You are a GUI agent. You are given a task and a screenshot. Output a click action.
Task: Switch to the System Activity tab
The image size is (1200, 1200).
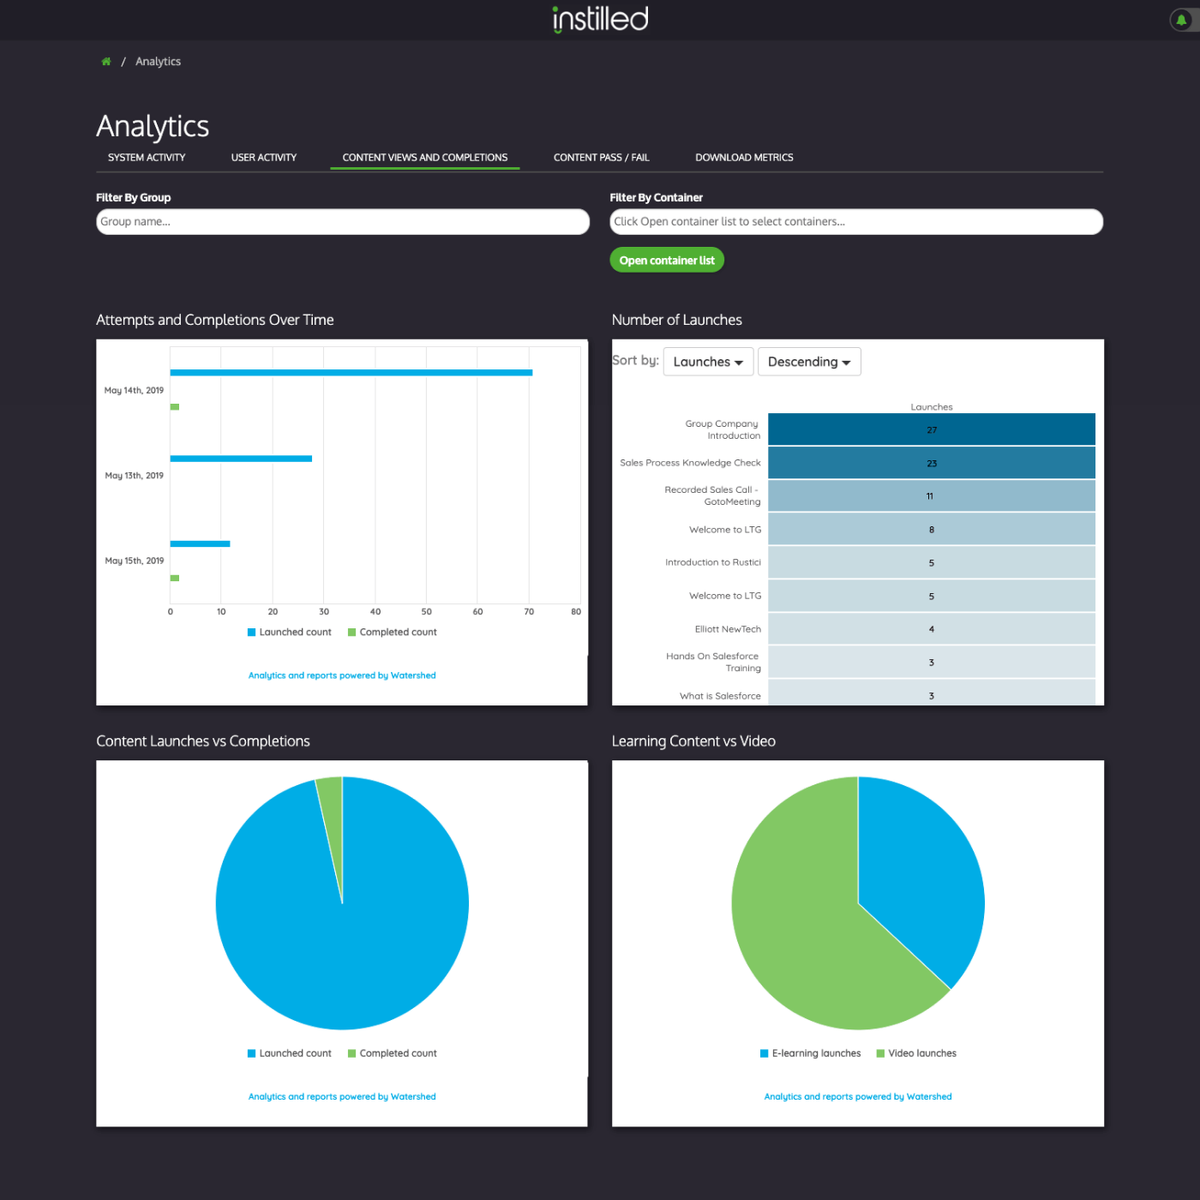146,157
